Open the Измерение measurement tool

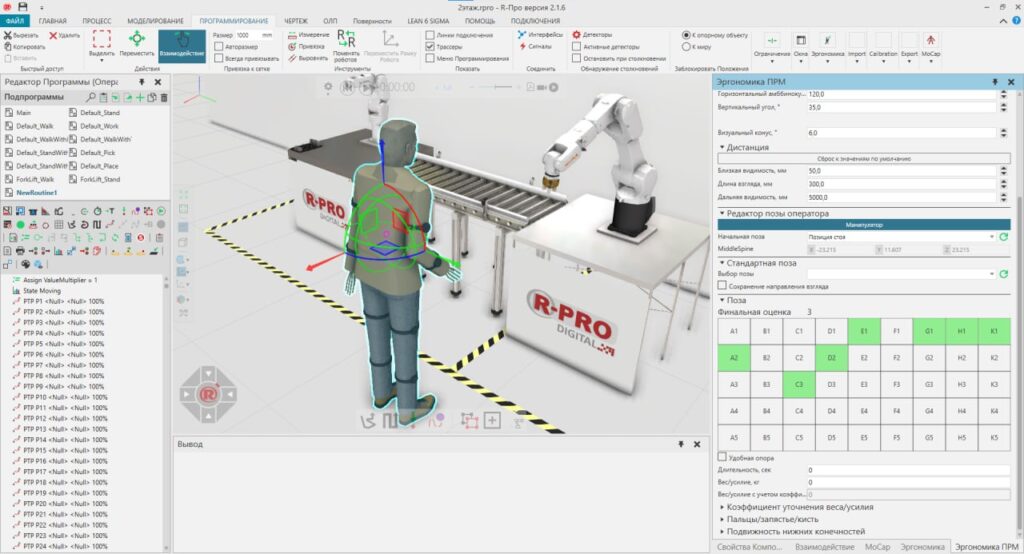click(309, 34)
